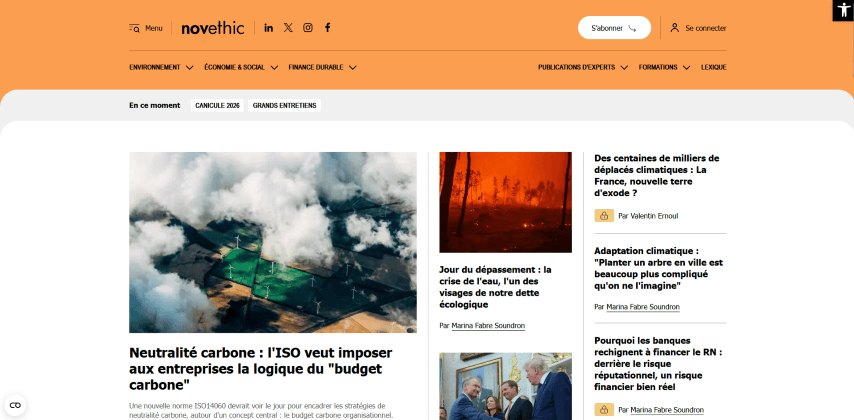Open the Lexique menu item

pyautogui.click(x=713, y=68)
